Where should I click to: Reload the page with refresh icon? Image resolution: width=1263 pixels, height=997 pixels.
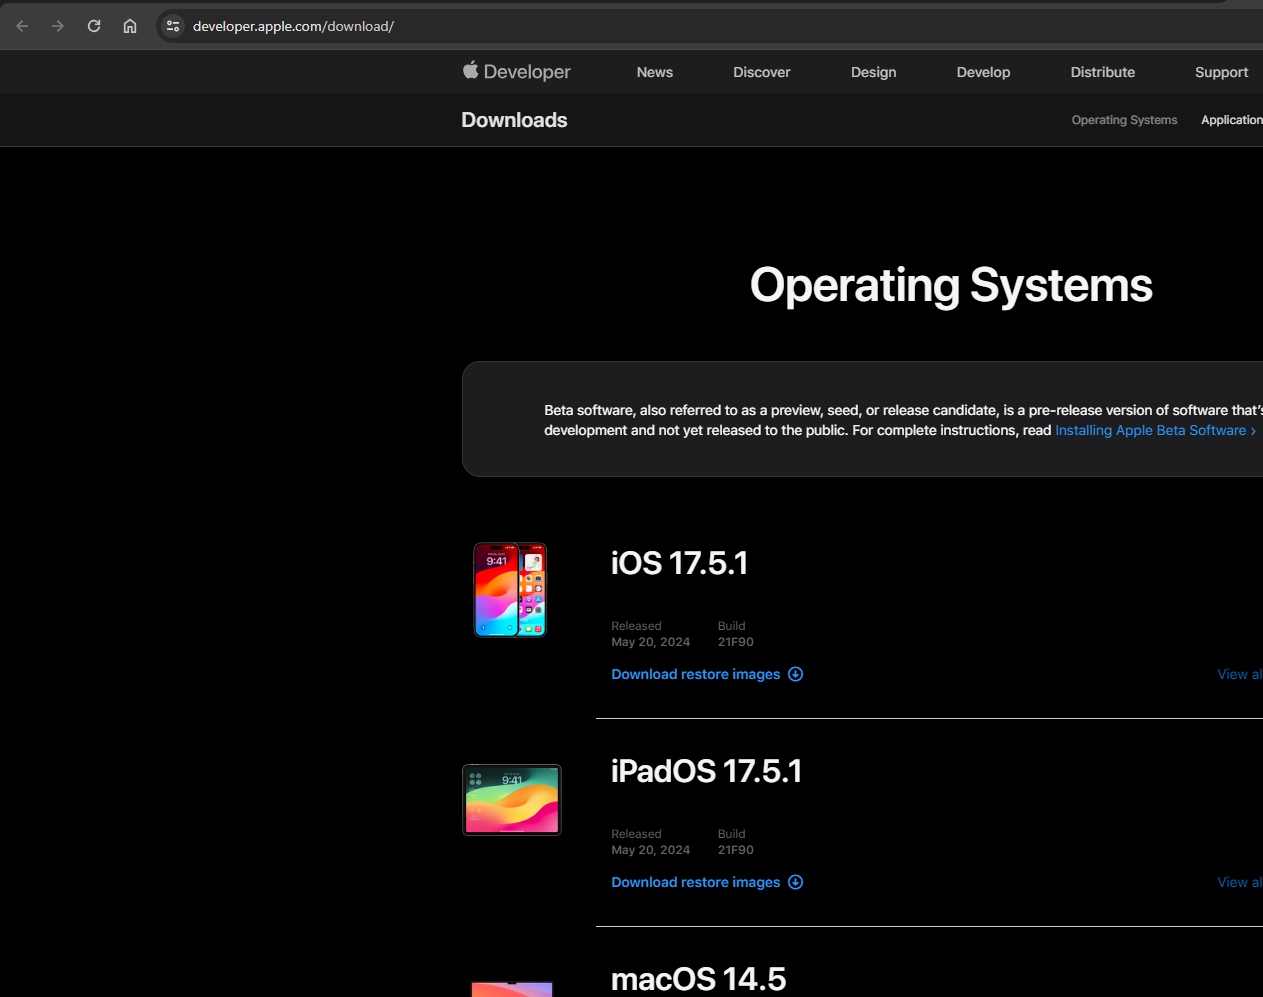(x=94, y=26)
